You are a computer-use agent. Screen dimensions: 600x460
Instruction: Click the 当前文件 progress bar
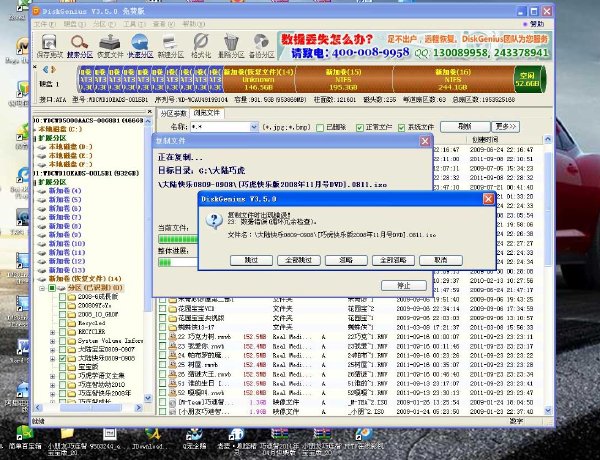click(178, 239)
